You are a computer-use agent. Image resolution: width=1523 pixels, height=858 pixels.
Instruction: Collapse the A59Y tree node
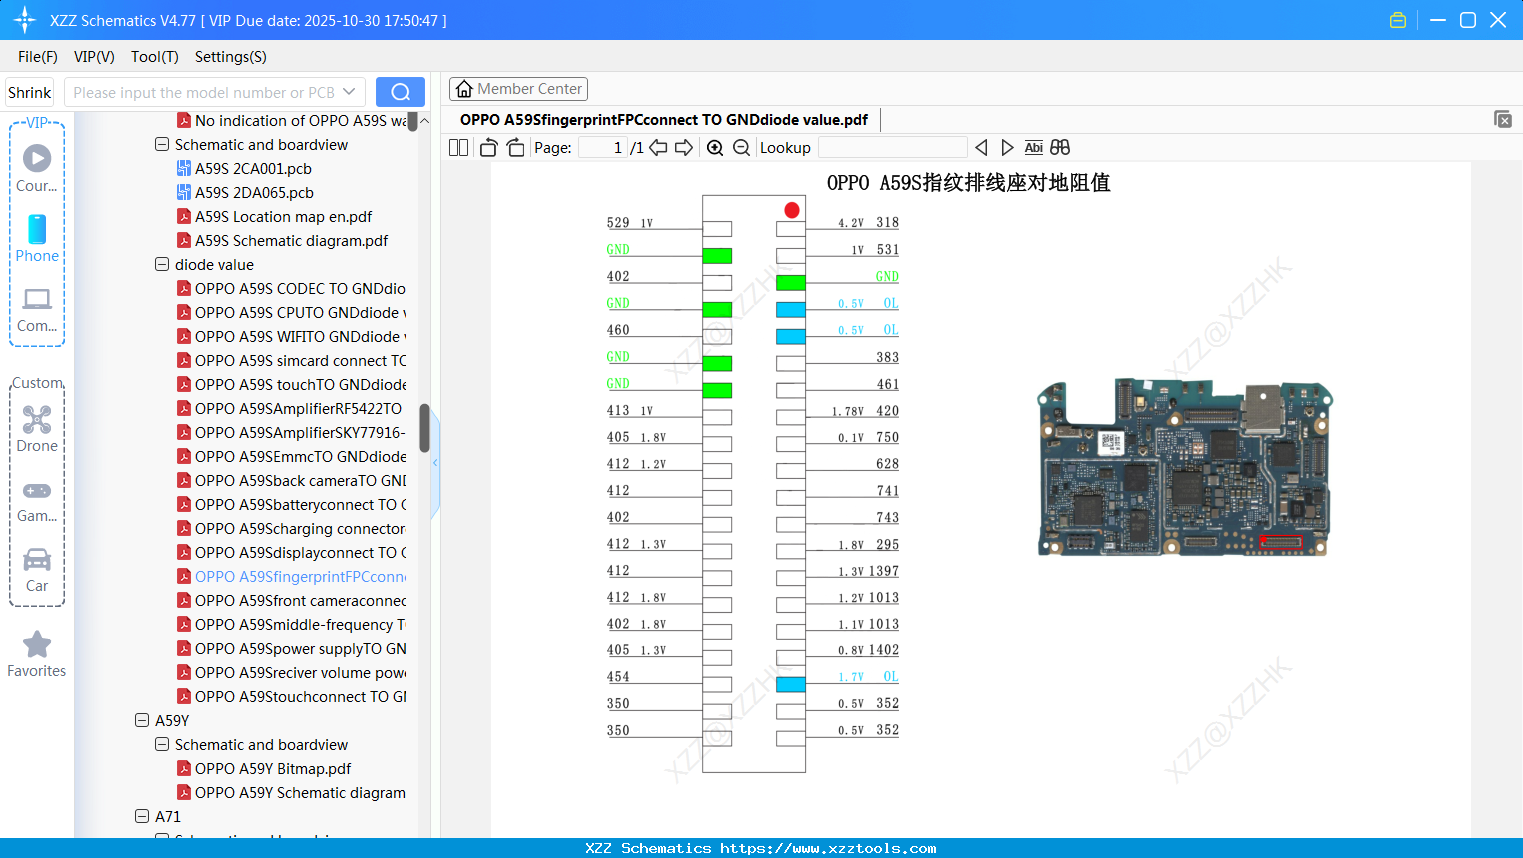(x=141, y=720)
